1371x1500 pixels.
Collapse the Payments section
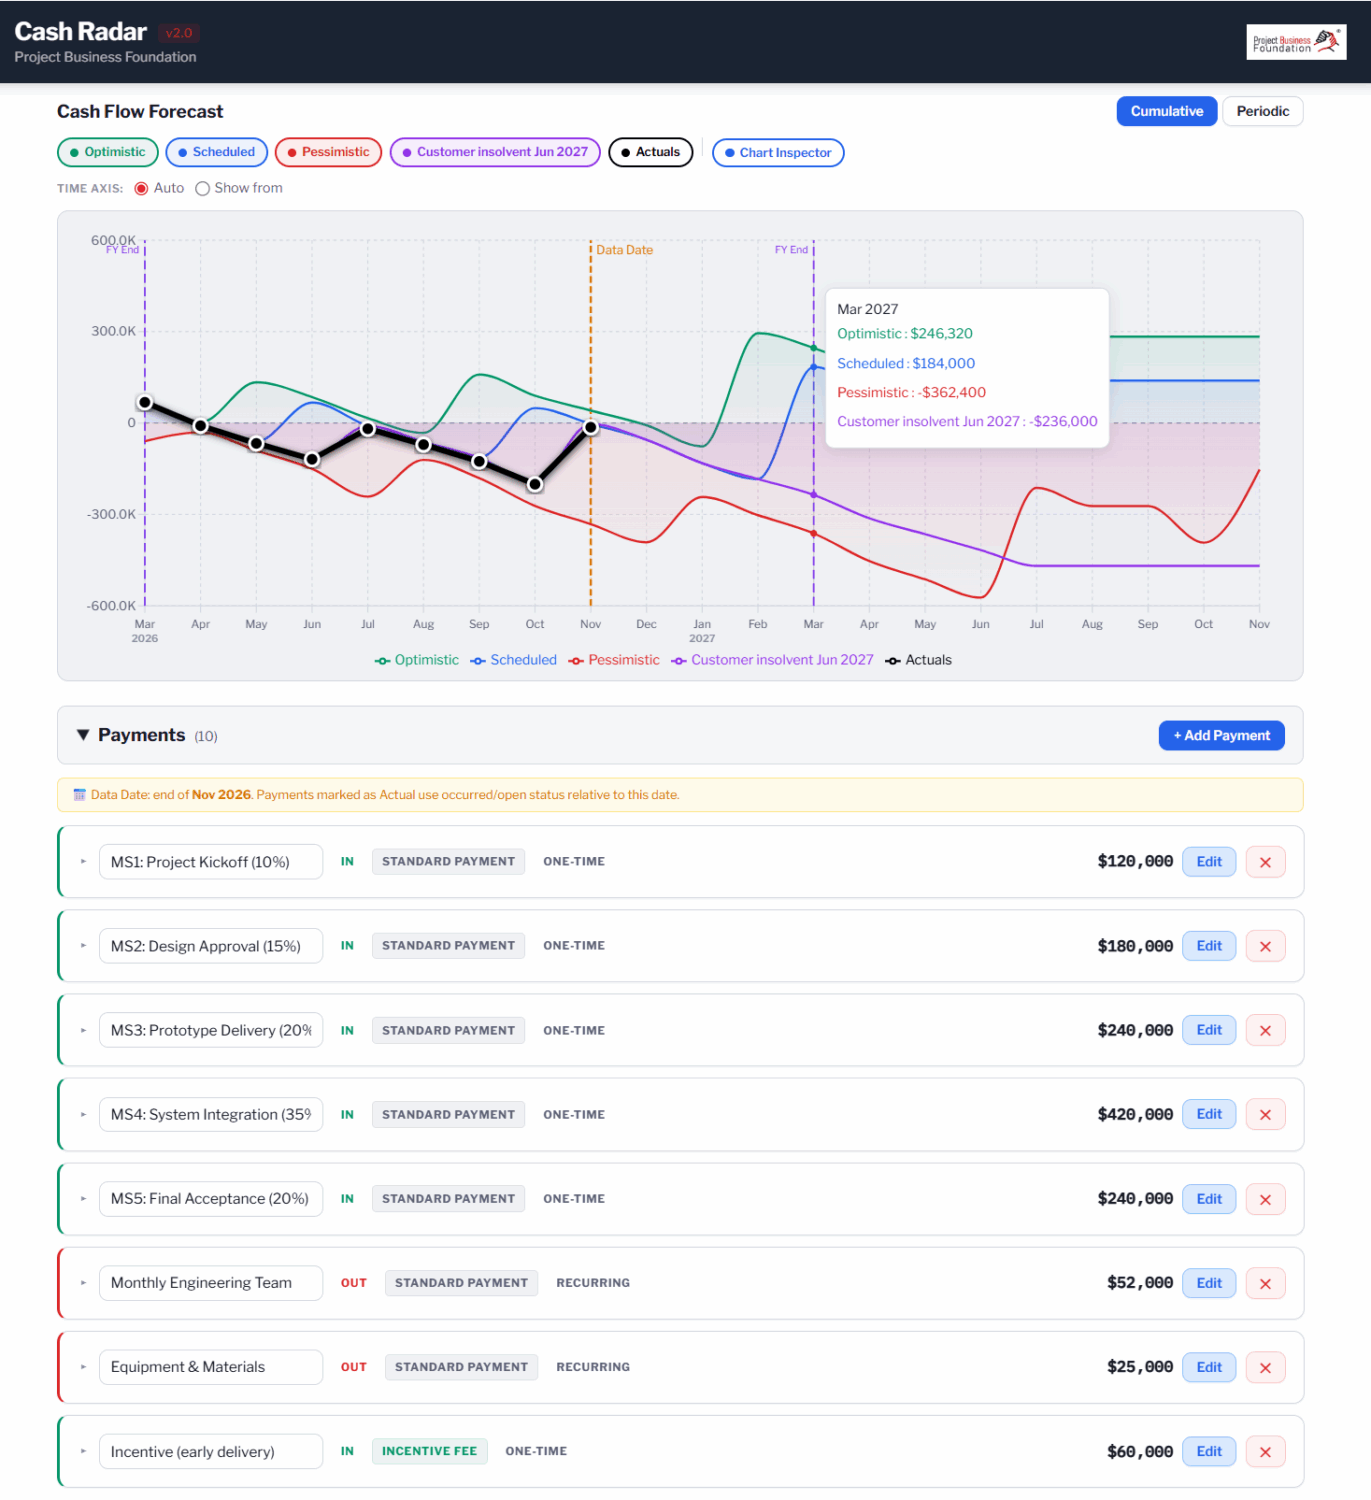point(83,735)
